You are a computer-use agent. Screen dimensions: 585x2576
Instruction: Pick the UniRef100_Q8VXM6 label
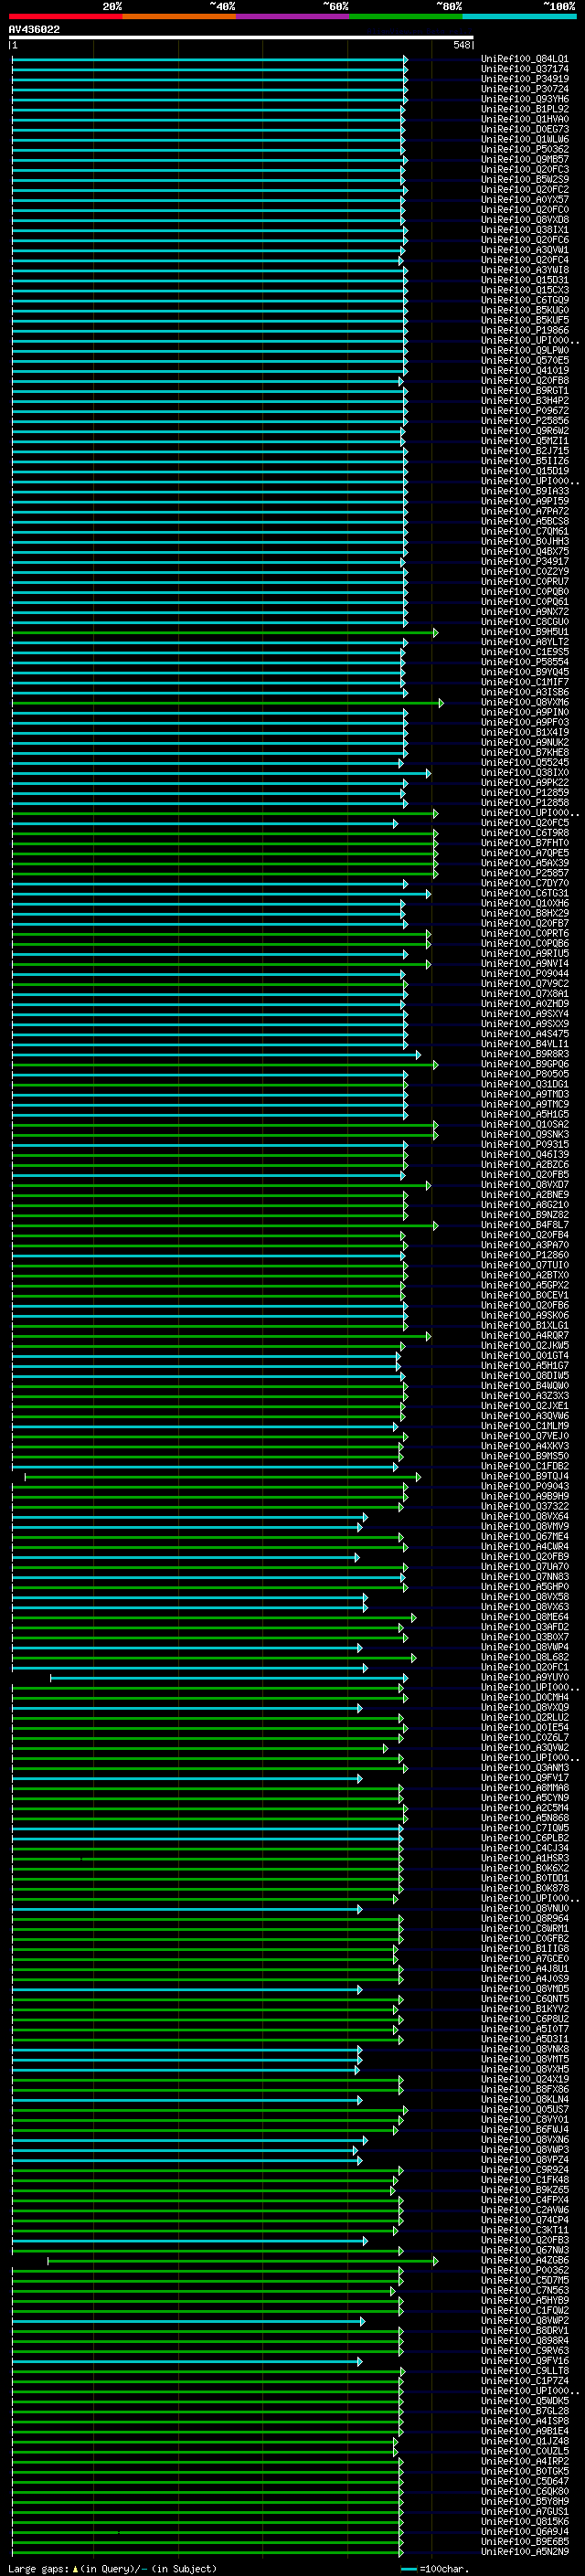pyautogui.click(x=525, y=702)
